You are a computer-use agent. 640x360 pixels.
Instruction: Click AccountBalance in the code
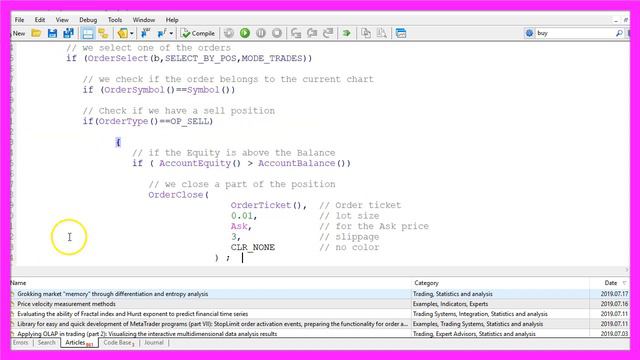point(296,163)
